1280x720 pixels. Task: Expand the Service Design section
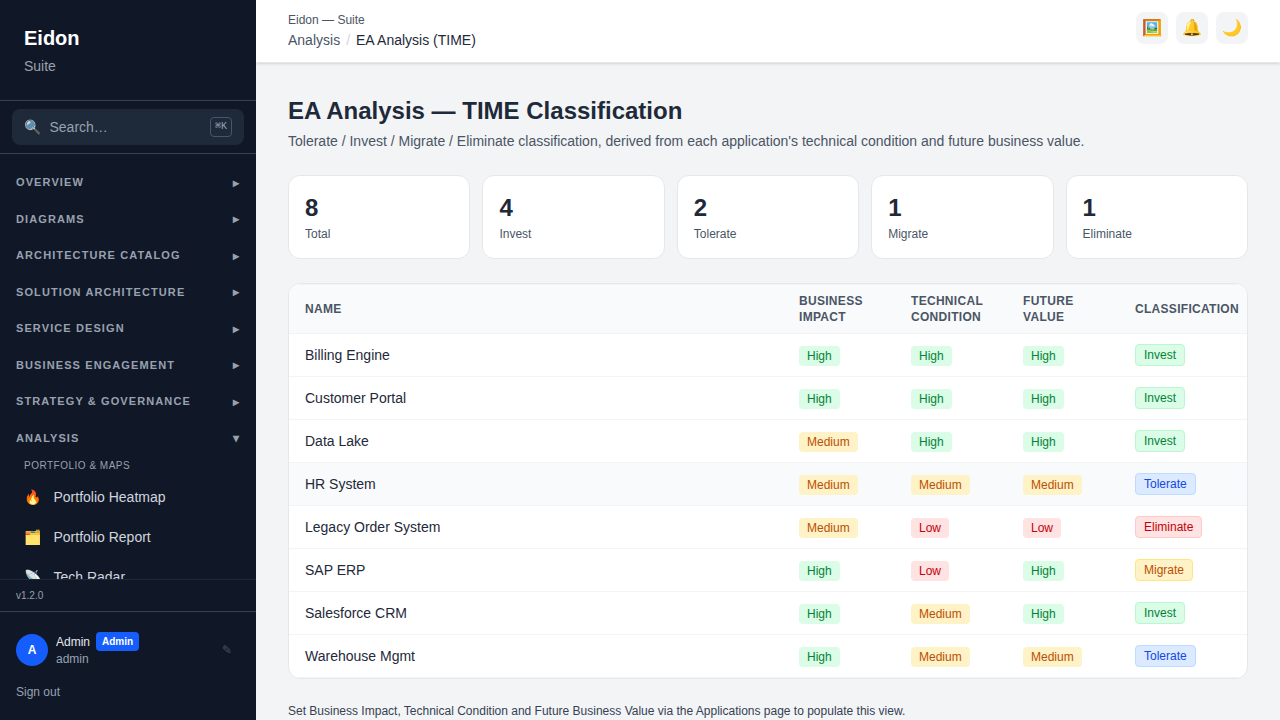tap(128, 328)
